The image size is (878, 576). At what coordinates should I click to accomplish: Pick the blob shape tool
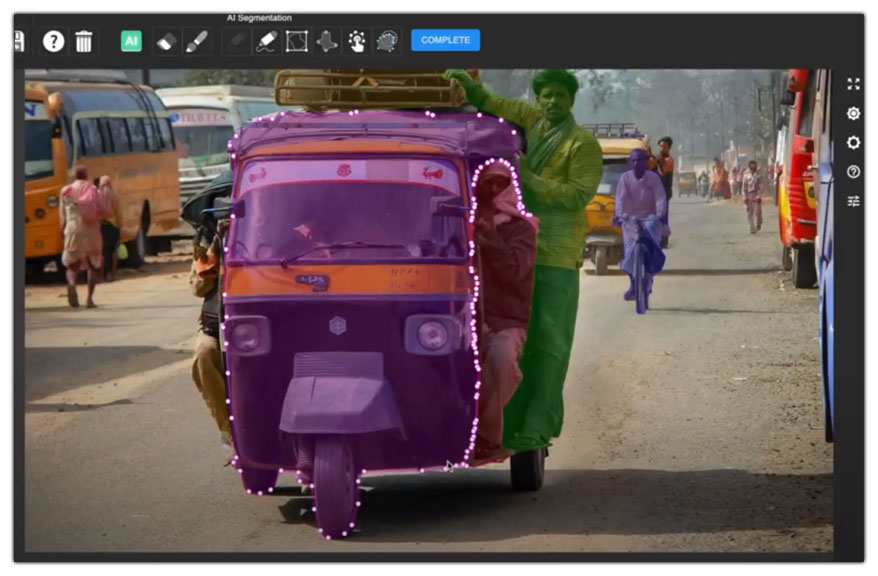327,41
